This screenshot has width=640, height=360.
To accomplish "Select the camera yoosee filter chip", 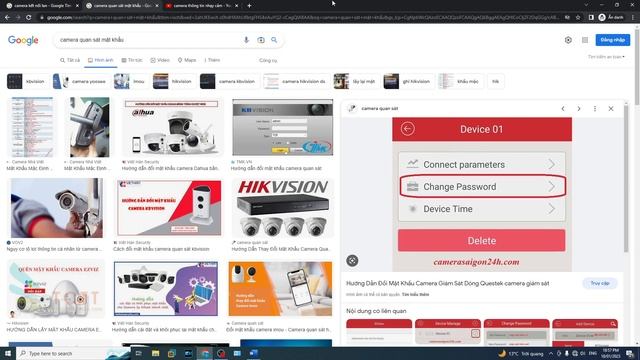I will coord(81,81).
